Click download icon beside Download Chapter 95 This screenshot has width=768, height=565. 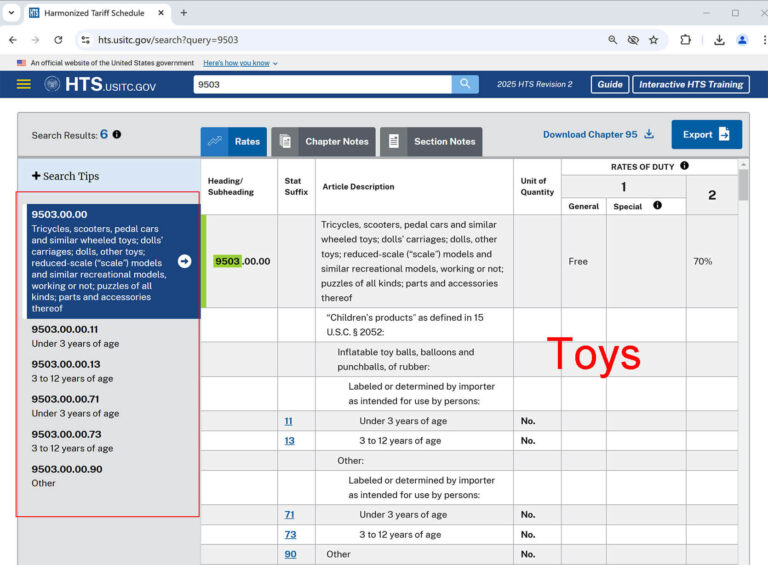click(x=649, y=134)
